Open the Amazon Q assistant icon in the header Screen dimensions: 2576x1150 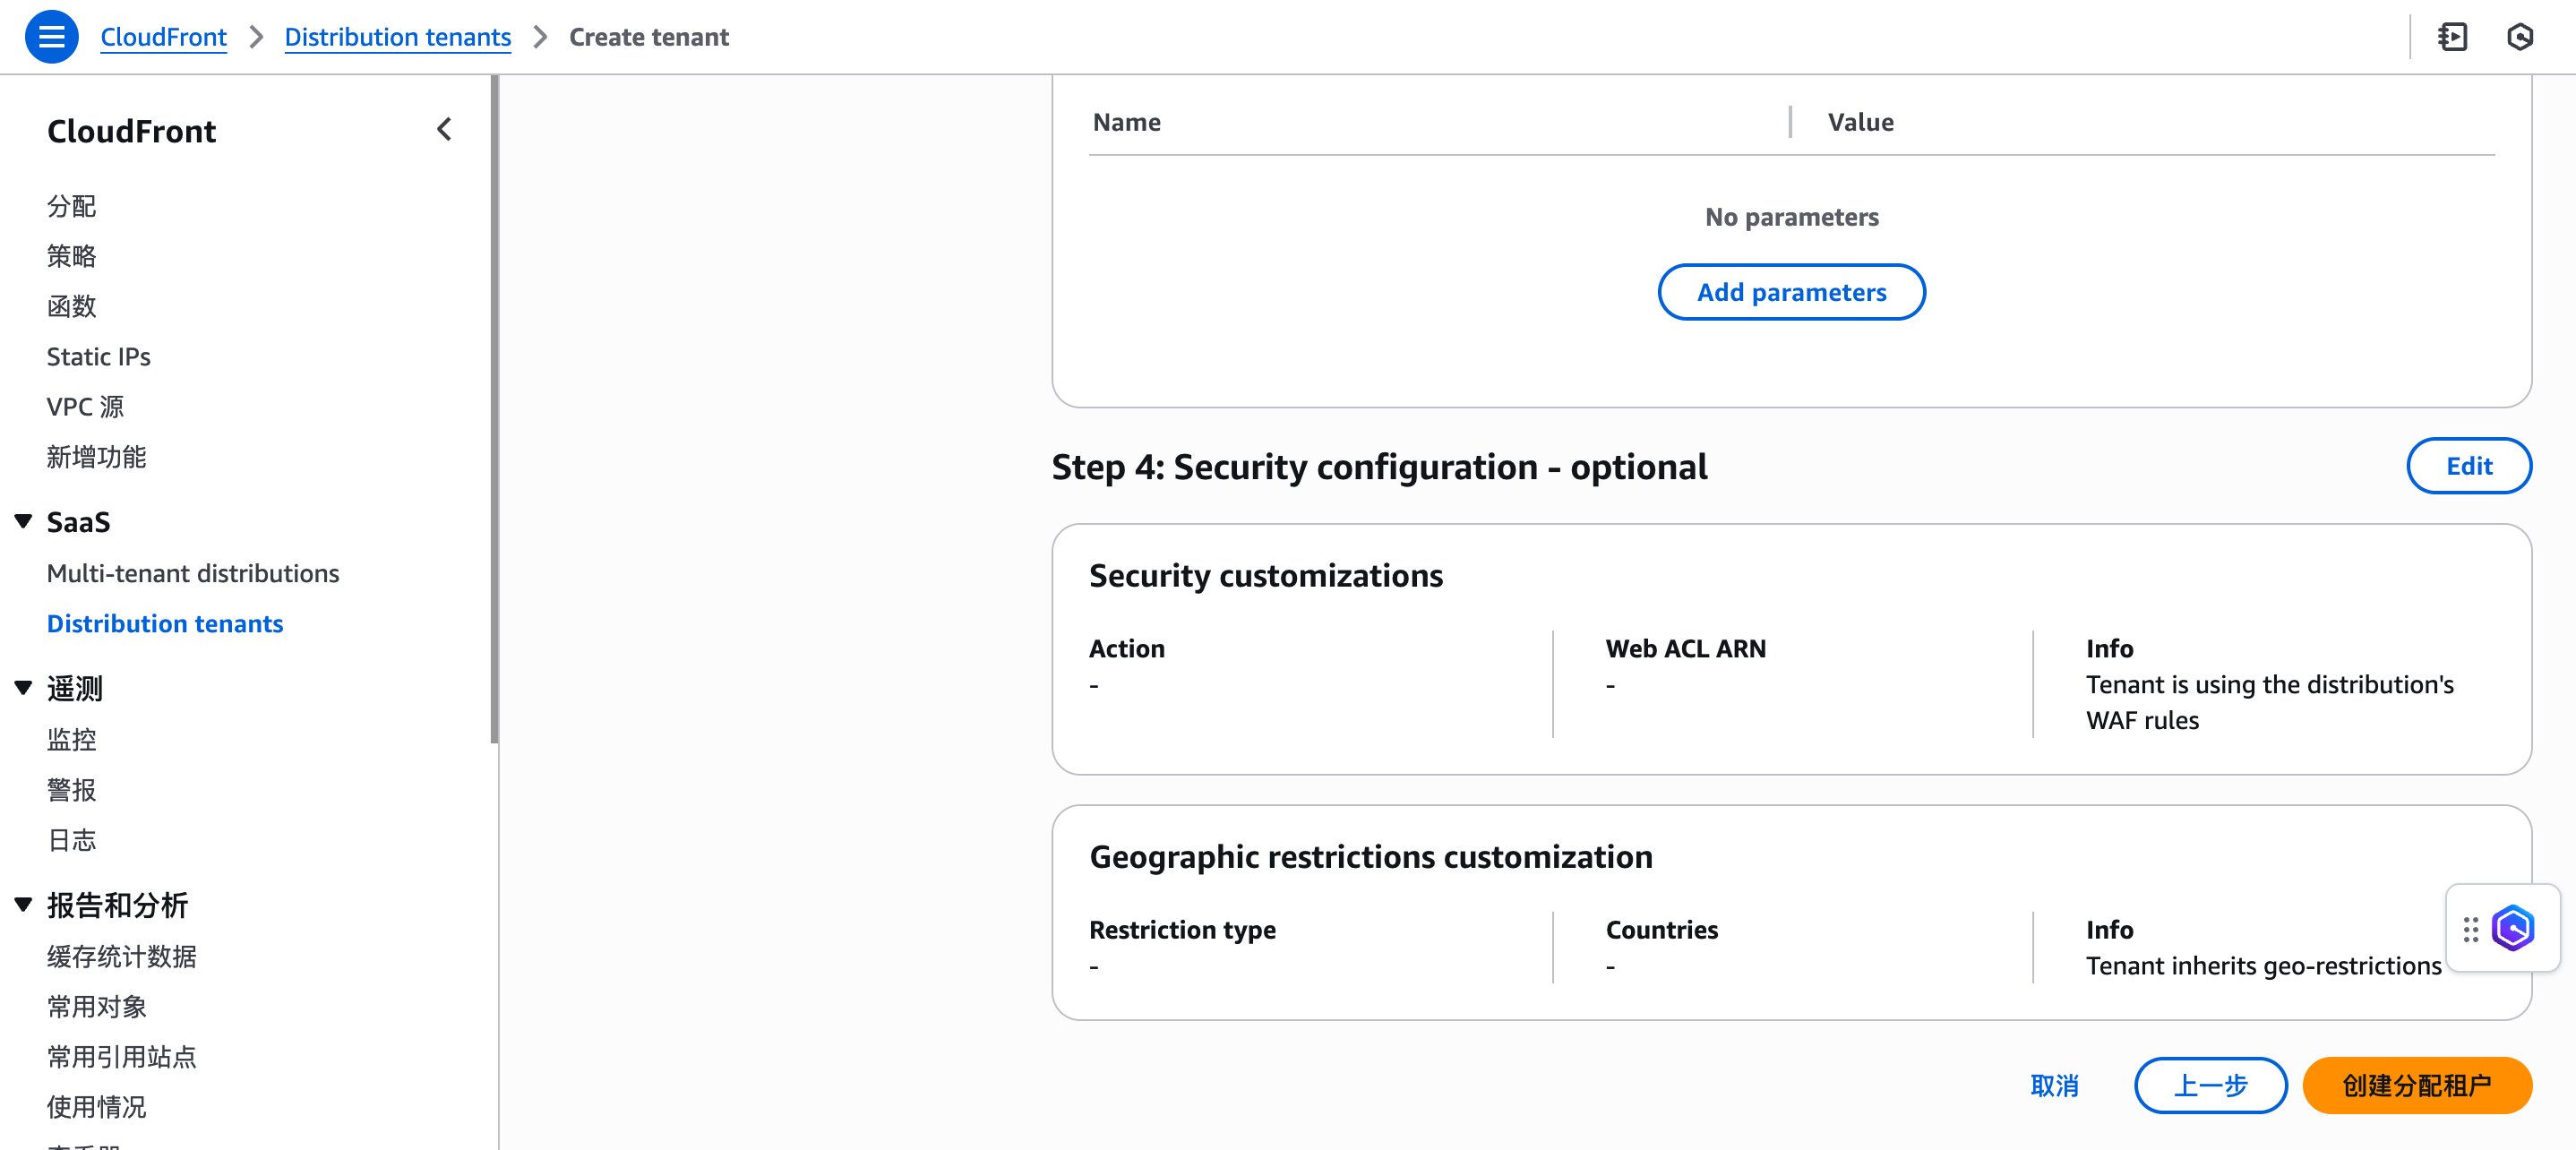click(2519, 37)
